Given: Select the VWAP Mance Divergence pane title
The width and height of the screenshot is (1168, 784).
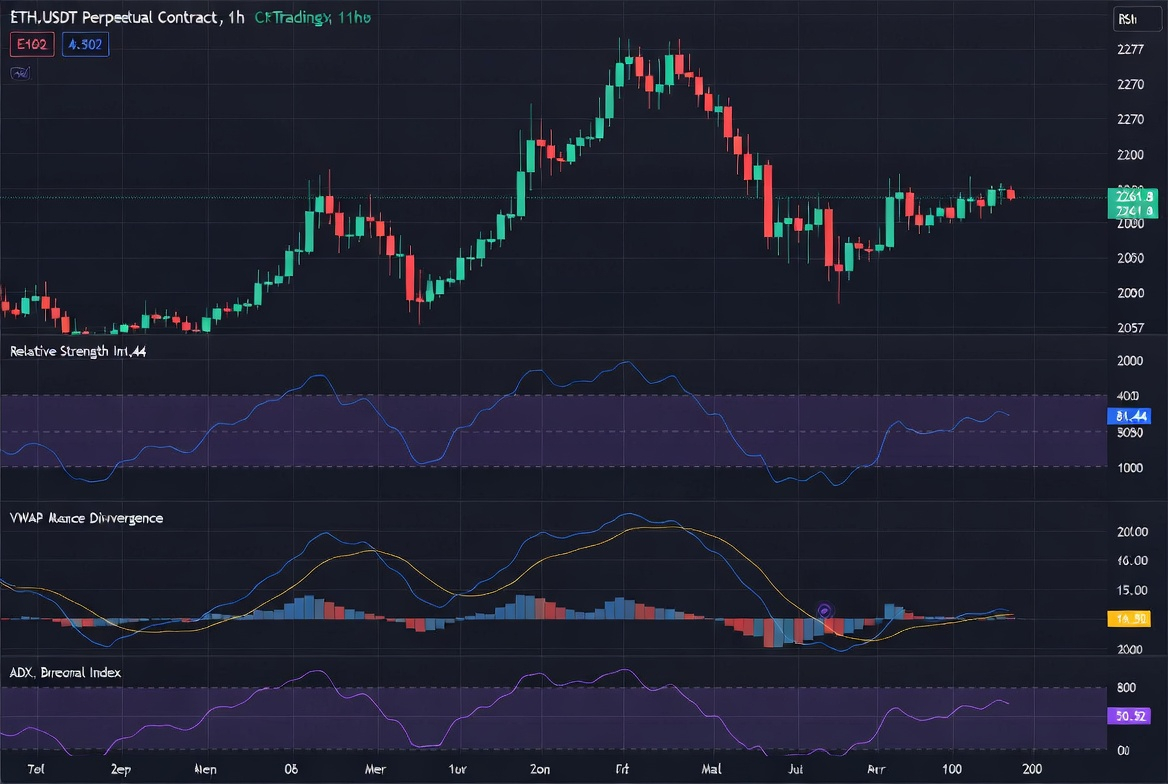Looking at the screenshot, I should click(x=86, y=518).
